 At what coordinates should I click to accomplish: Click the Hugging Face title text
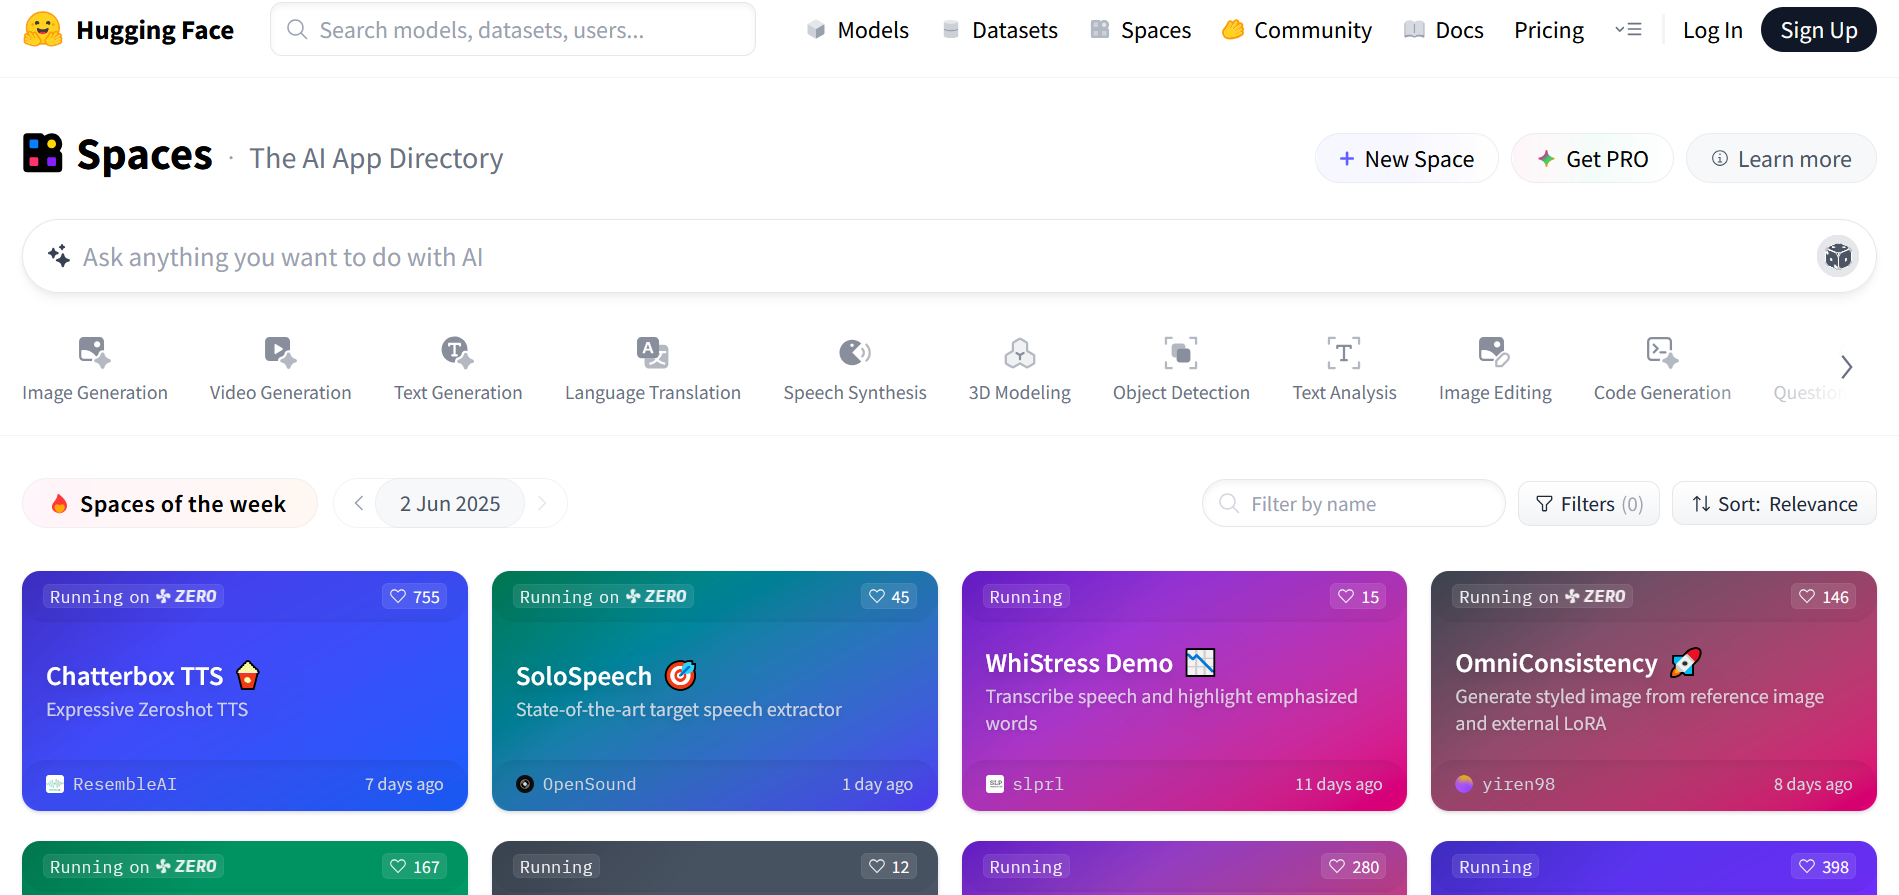[x=155, y=30]
